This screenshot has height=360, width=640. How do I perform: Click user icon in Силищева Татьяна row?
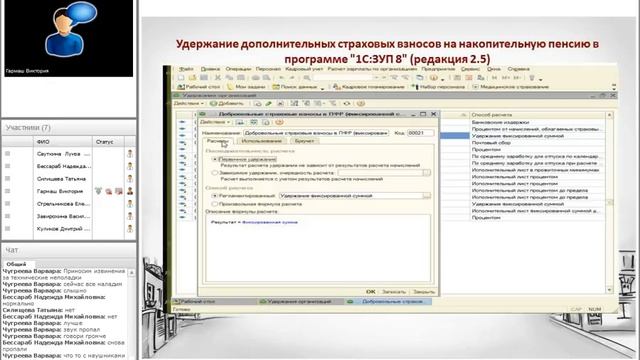[130, 178]
